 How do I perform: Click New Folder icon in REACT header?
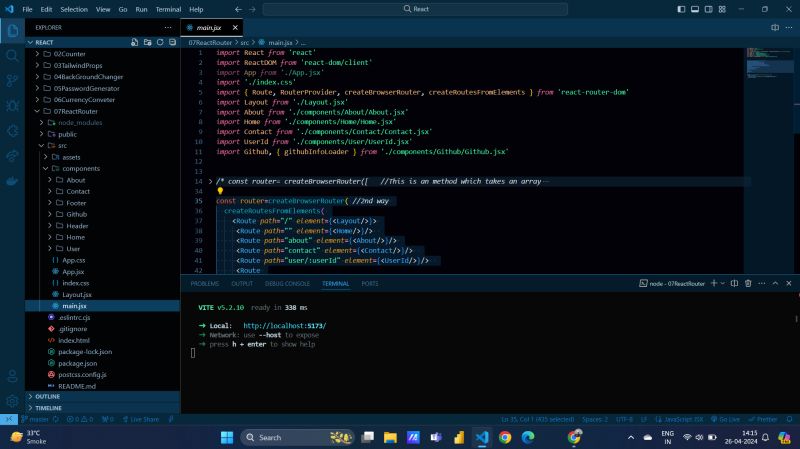tap(147, 42)
